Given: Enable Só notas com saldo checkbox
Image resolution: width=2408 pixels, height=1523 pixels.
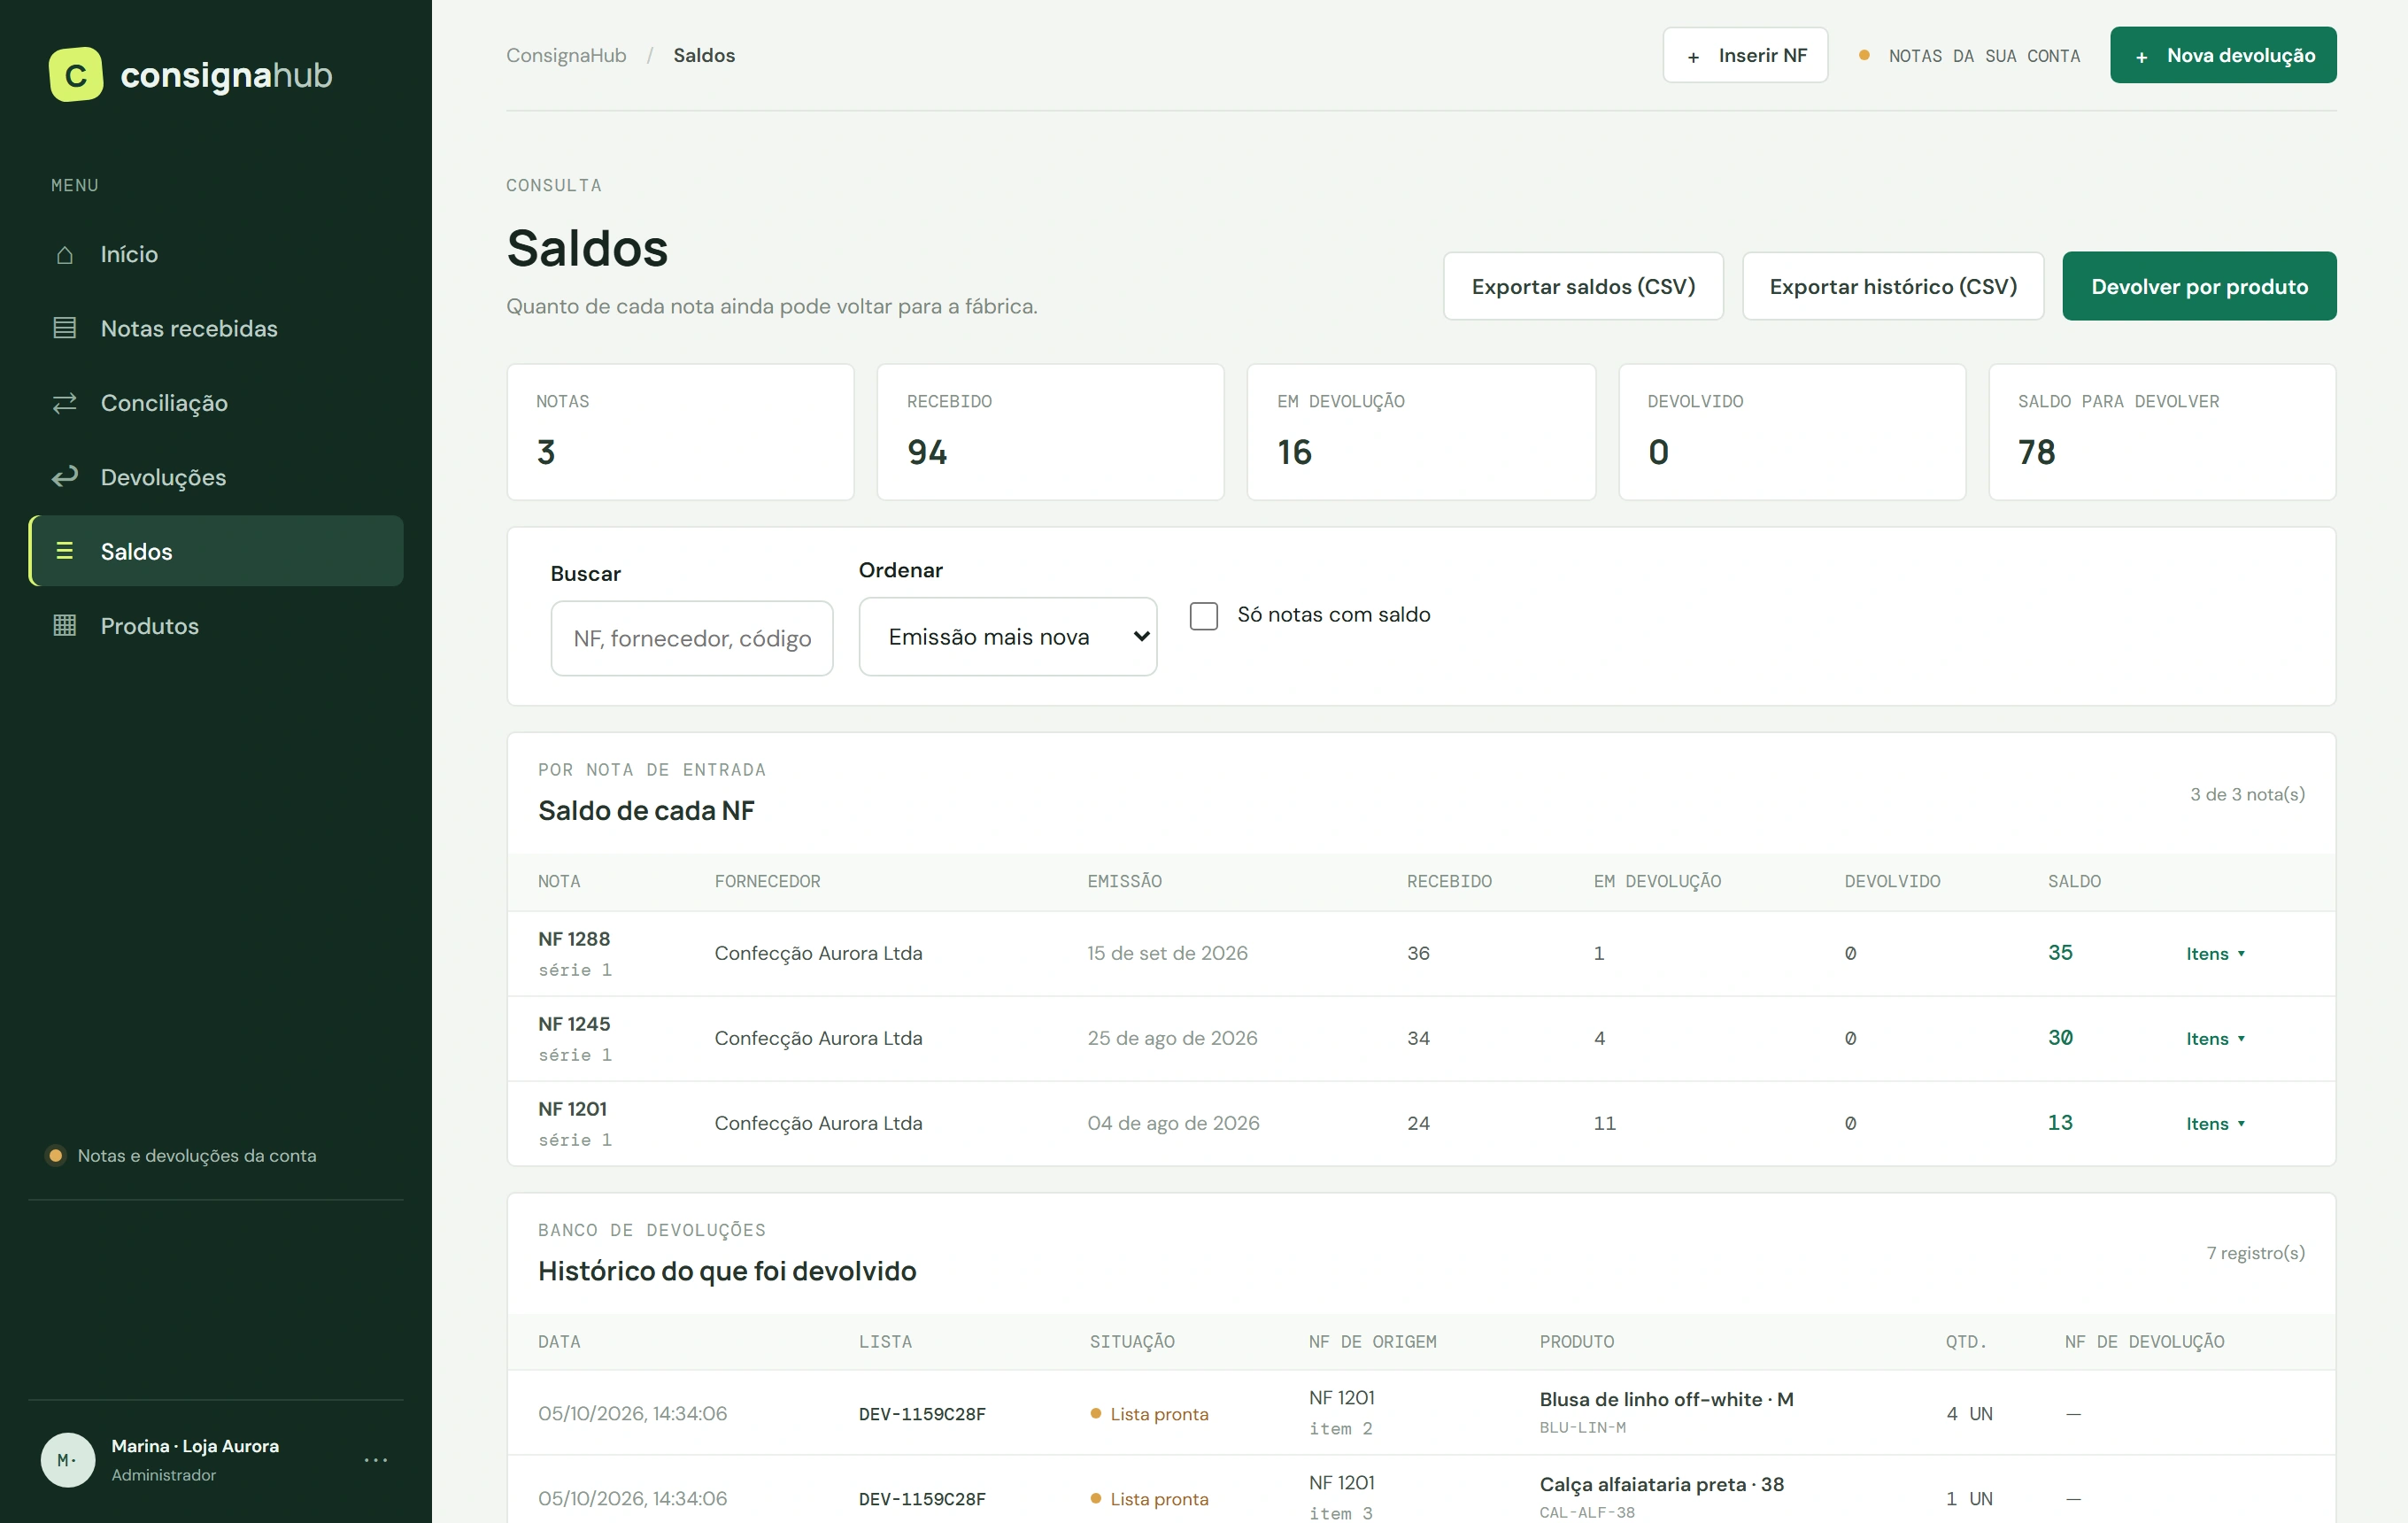Looking at the screenshot, I should 1204,615.
